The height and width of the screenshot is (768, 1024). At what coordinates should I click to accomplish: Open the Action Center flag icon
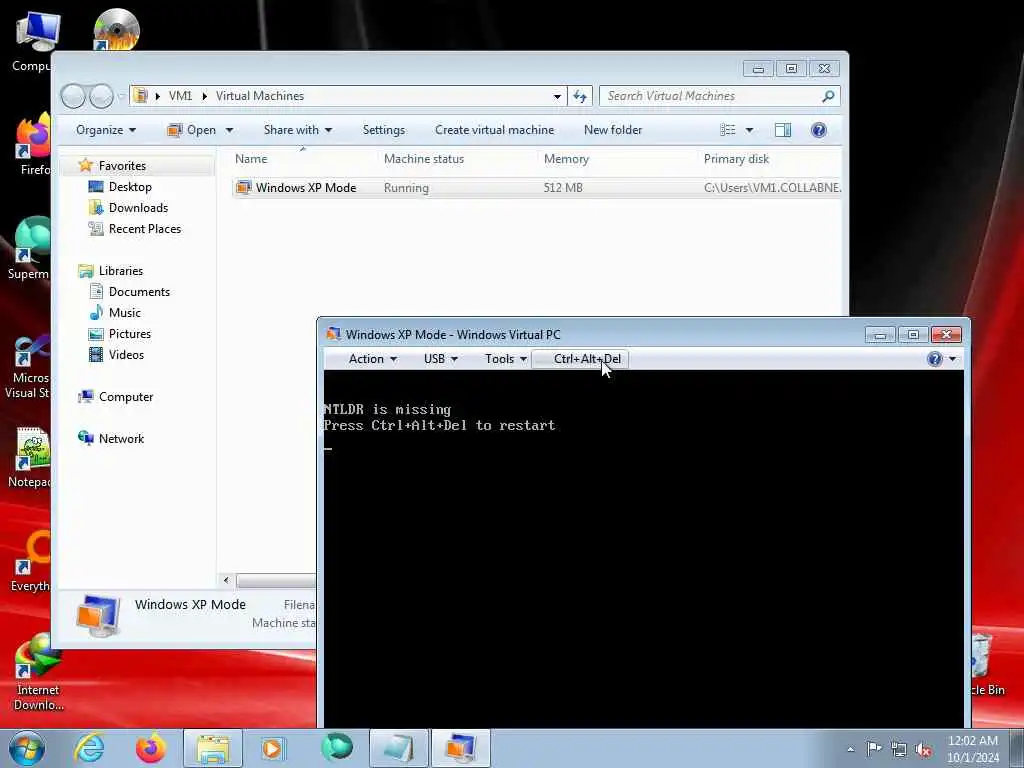click(874, 748)
